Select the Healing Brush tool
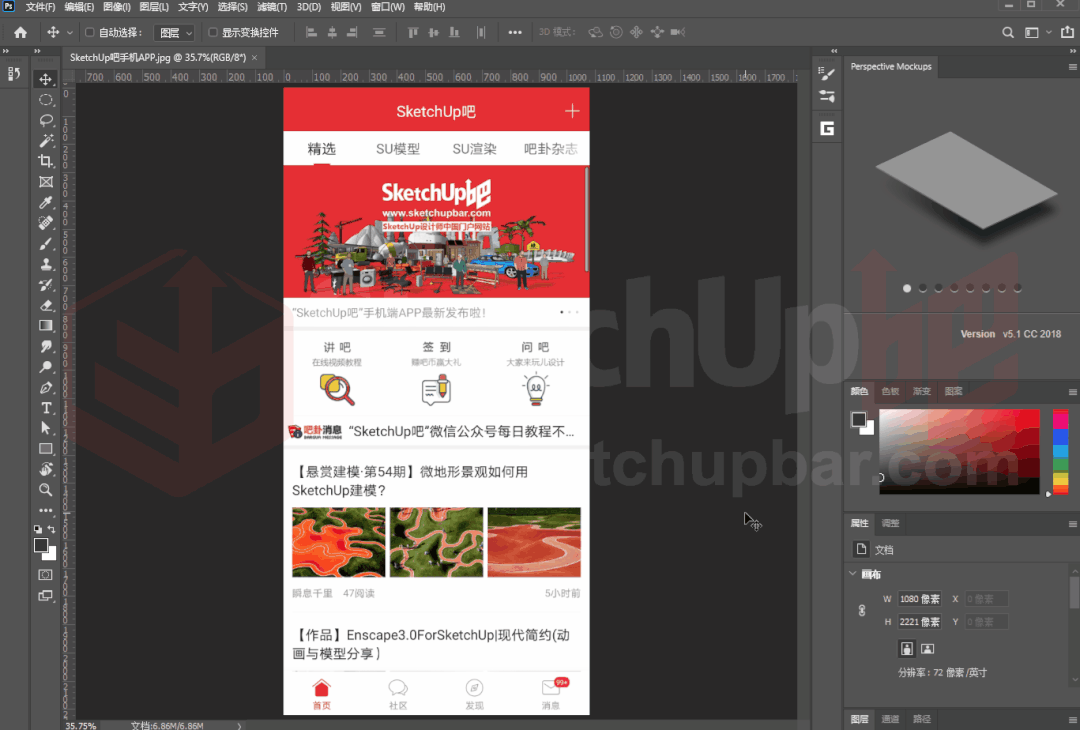This screenshot has width=1080, height=730. pos(45,223)
